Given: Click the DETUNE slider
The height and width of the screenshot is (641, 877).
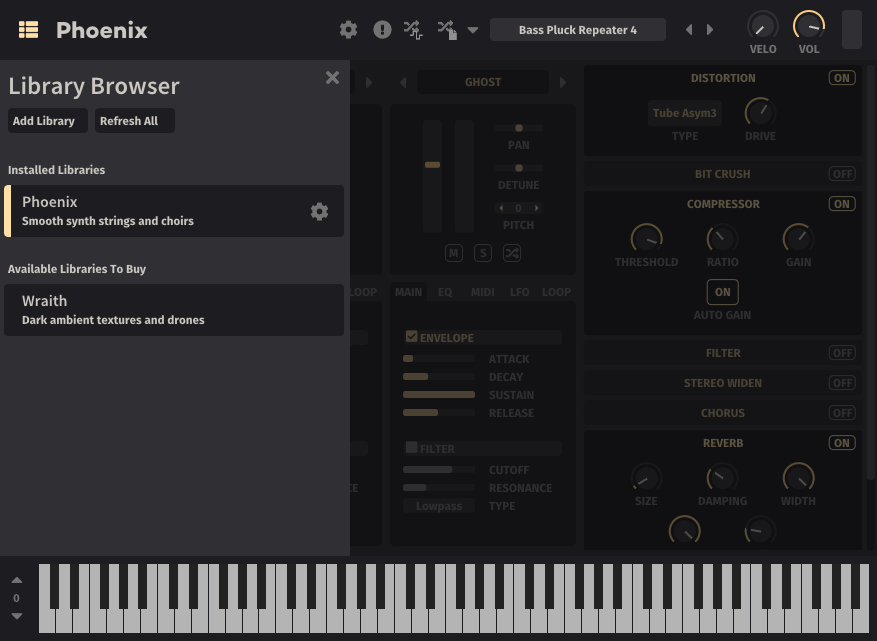Looking at the screenshot, I should (x=518, y=168).
